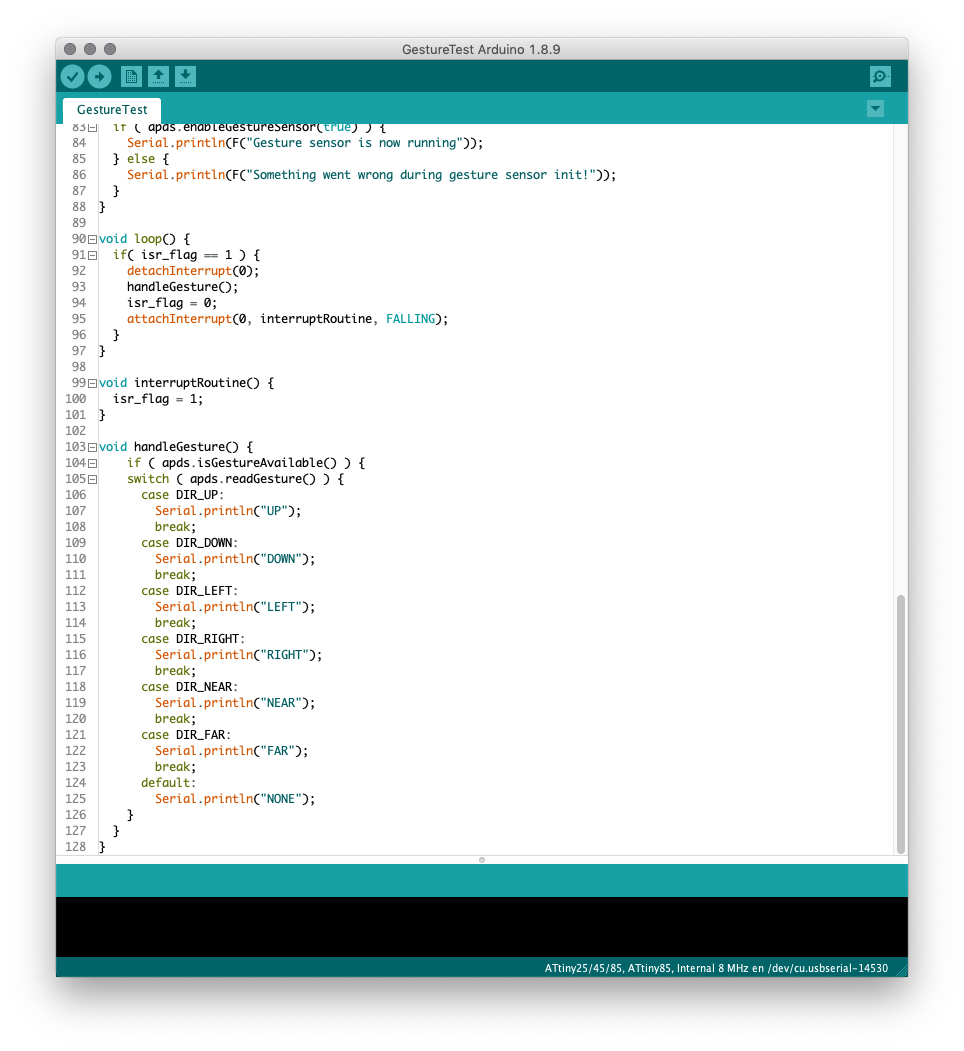964x1051 pixels.
Task: Collapse the handleGesture fold marker at line 103
Action: [x=93, y=447]
